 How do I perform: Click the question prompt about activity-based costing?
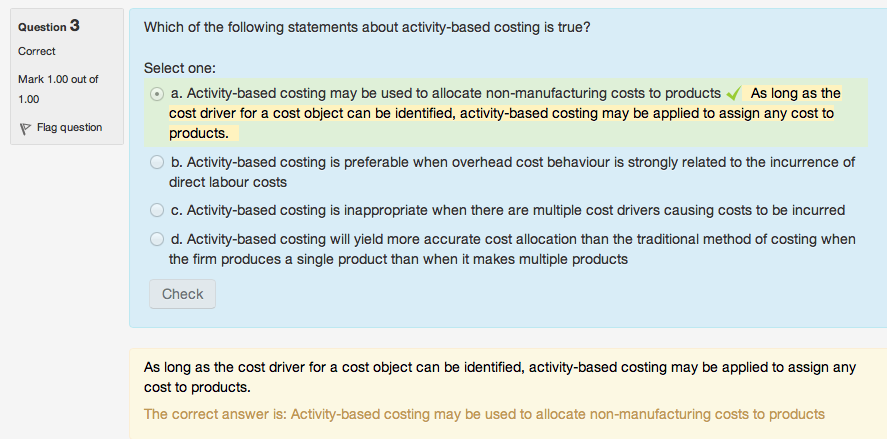click(x=367, y=27)
